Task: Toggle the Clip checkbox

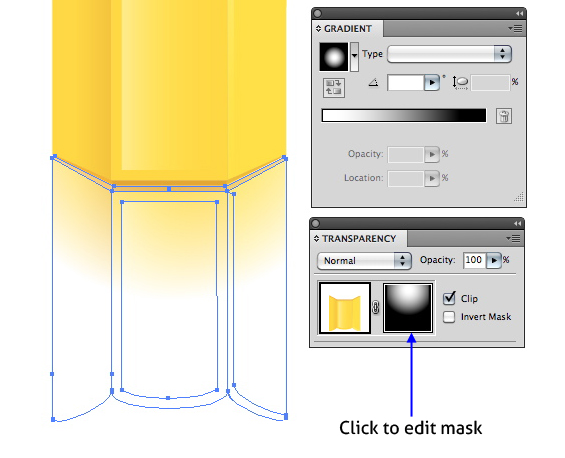Action: (449, 298)
